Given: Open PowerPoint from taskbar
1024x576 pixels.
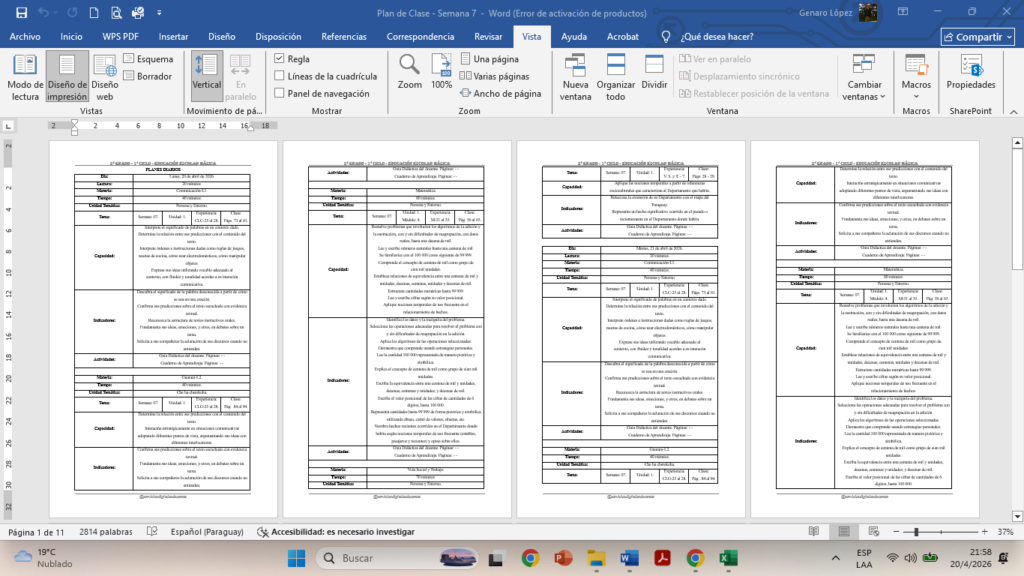Looking at the screenshot, I should pyautogui.click(x=563, y=558).
